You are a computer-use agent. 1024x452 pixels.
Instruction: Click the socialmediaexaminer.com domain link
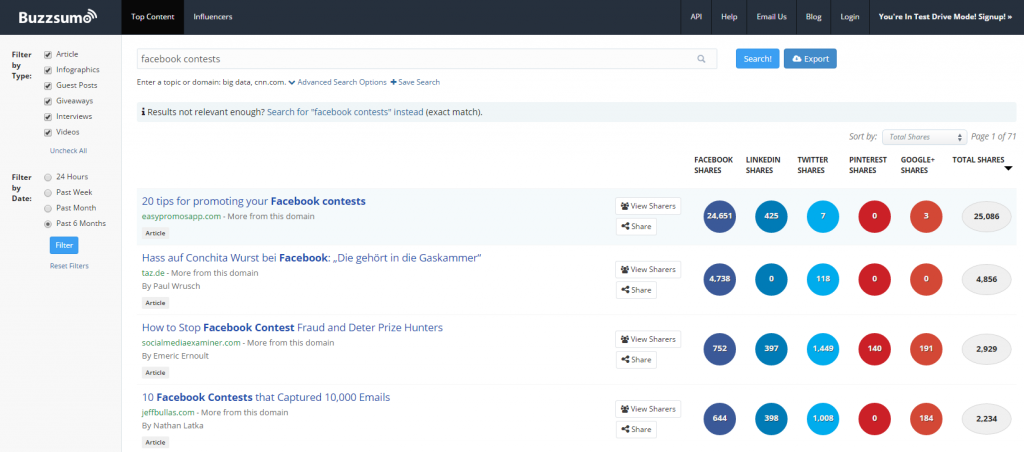(x=191, y=342)
